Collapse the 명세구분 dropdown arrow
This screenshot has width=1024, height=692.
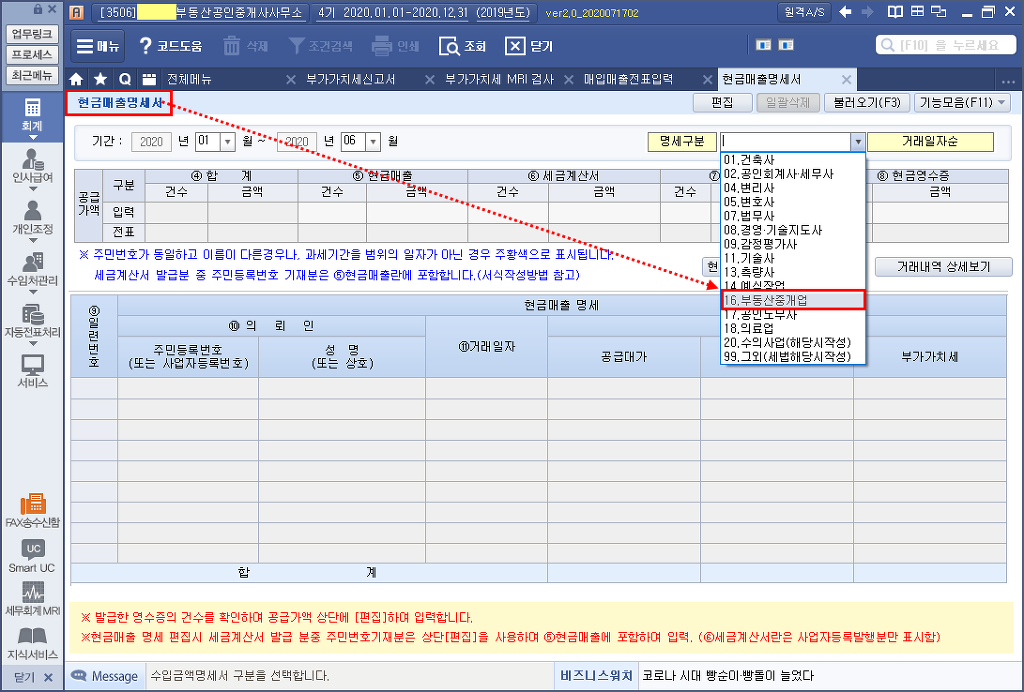tap(857, 142)
